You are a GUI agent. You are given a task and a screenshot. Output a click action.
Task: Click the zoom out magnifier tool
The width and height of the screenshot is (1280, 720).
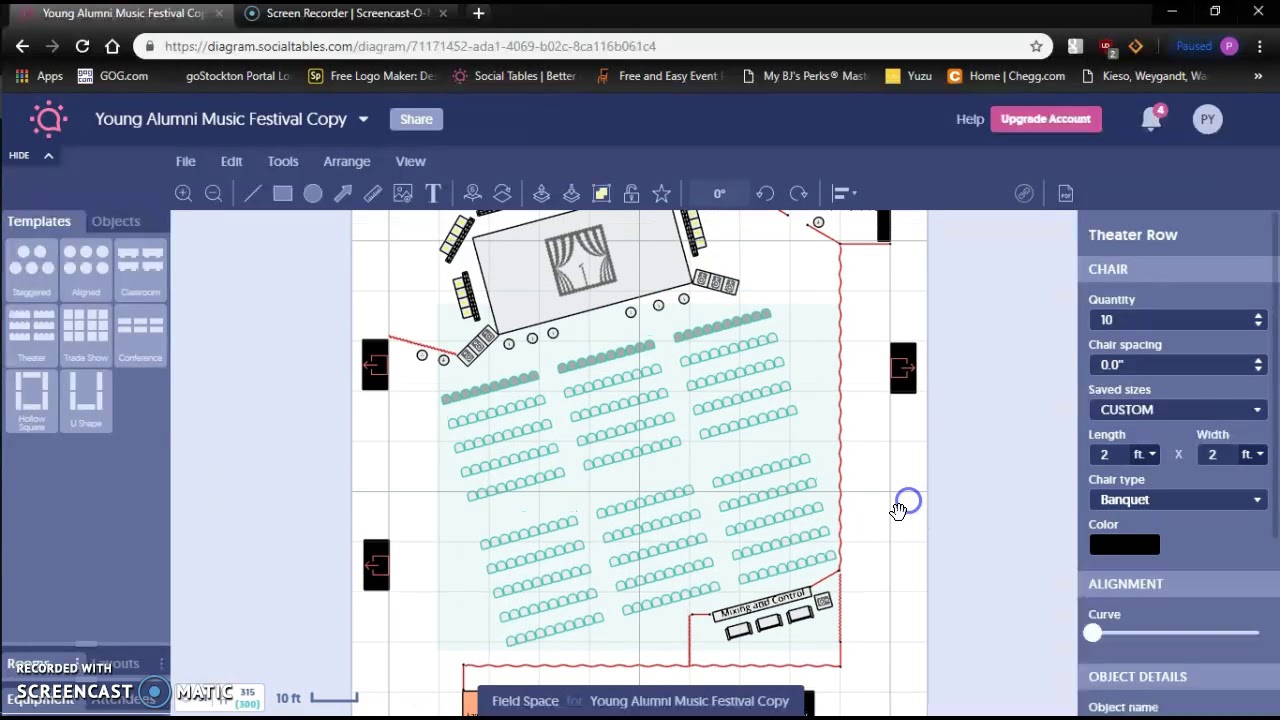point(213,193)
